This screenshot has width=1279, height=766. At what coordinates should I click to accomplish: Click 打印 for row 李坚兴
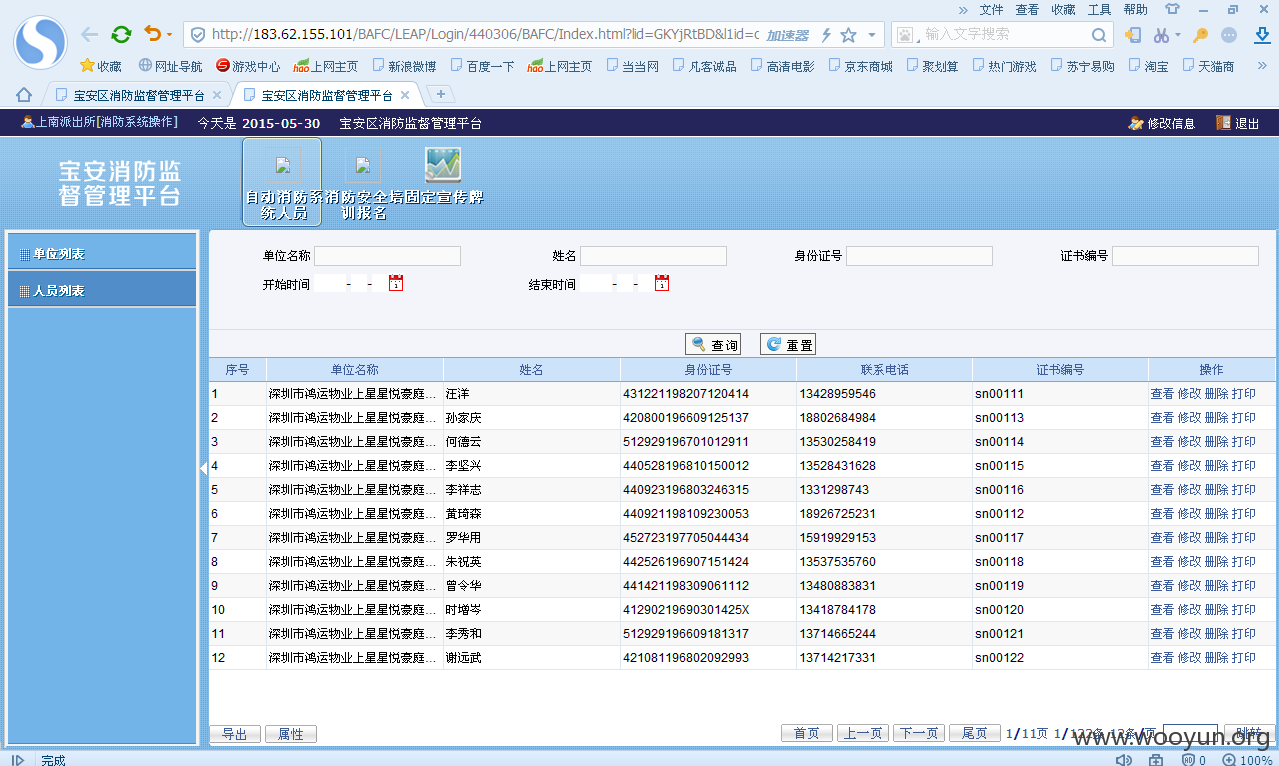click(1243, 466)
